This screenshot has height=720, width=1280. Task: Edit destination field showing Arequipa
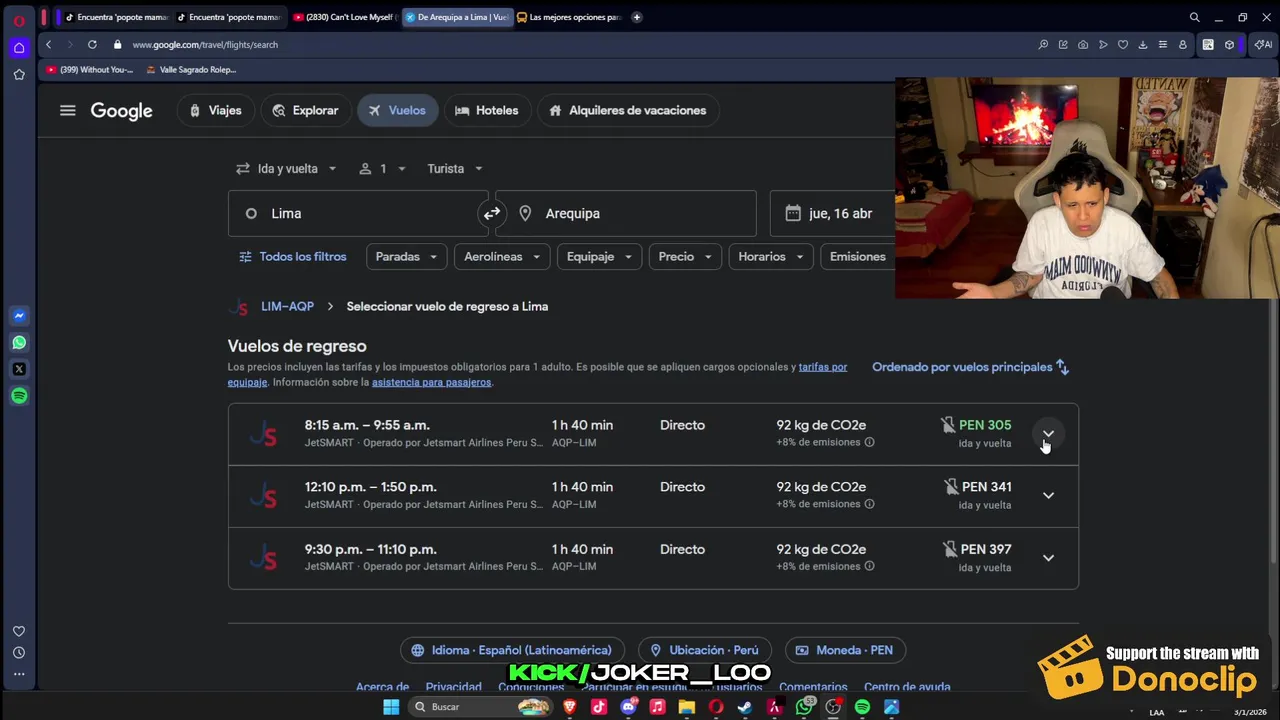(625, 213)
